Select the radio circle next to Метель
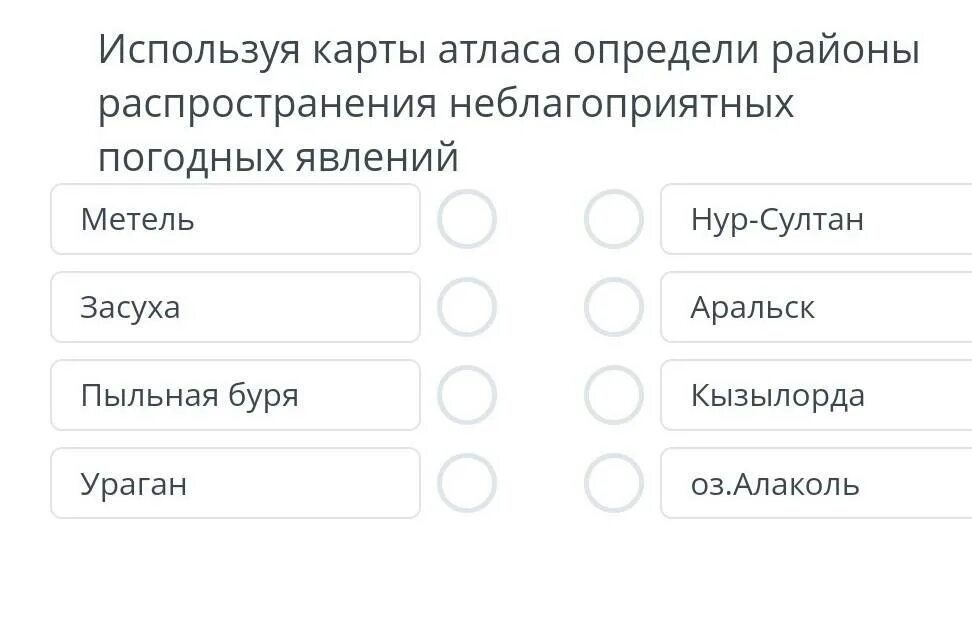This screenshot has height=628, width=972. click(467, 219)
